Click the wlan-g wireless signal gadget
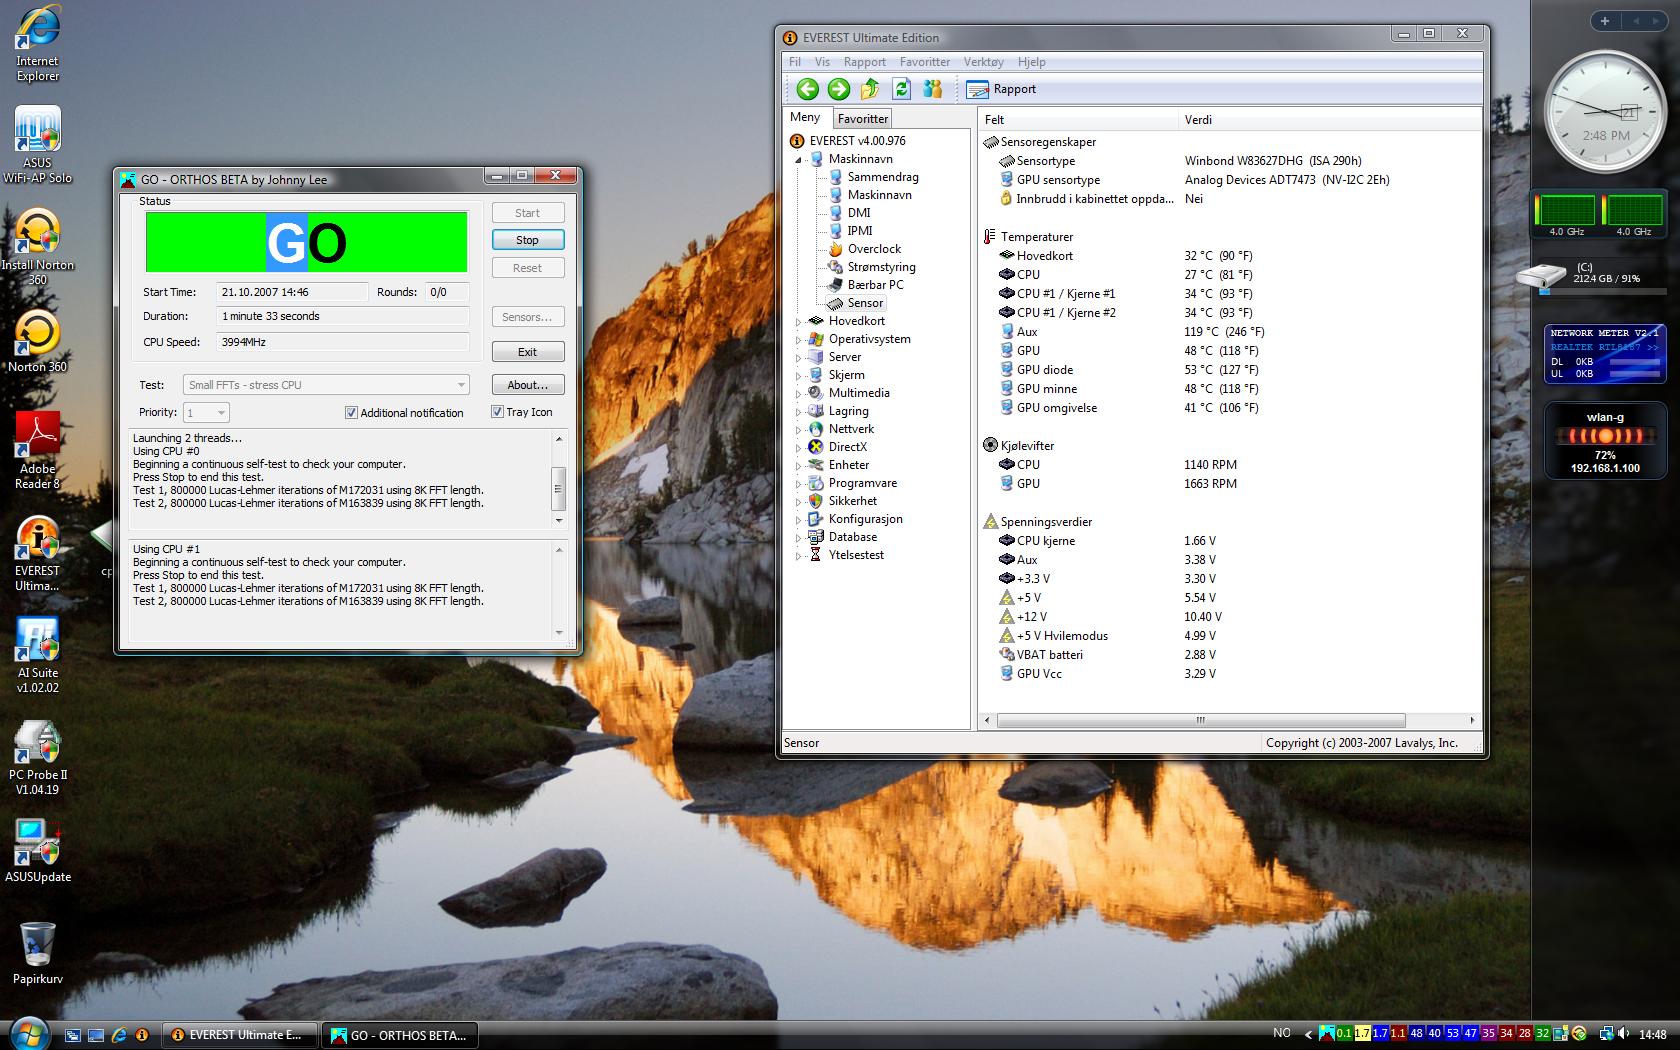1680x1050 pixels. [x=1605, y=440]
